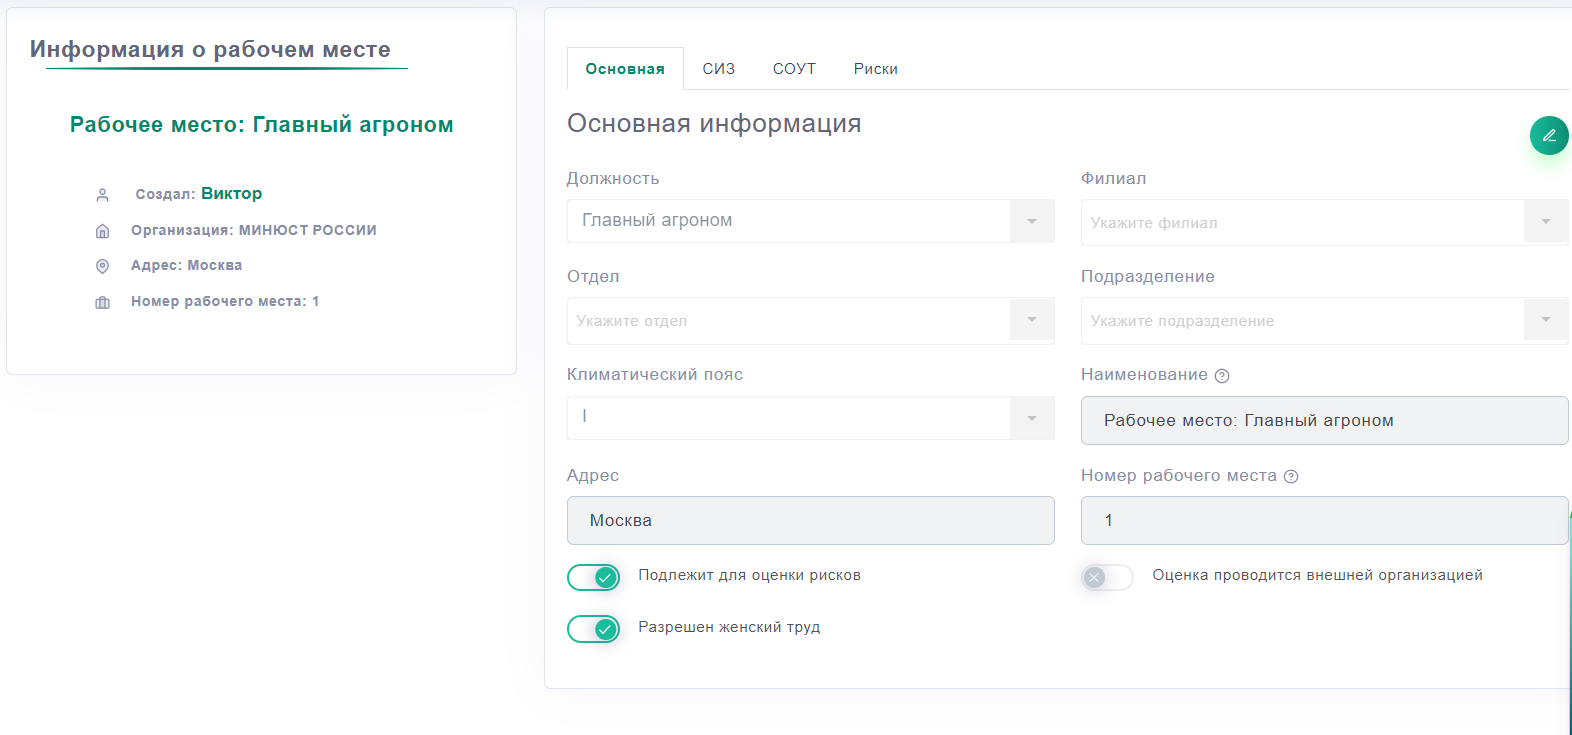
Task: Expand the Филиал dropdown arrow
Action: (x=1545, y=222)
